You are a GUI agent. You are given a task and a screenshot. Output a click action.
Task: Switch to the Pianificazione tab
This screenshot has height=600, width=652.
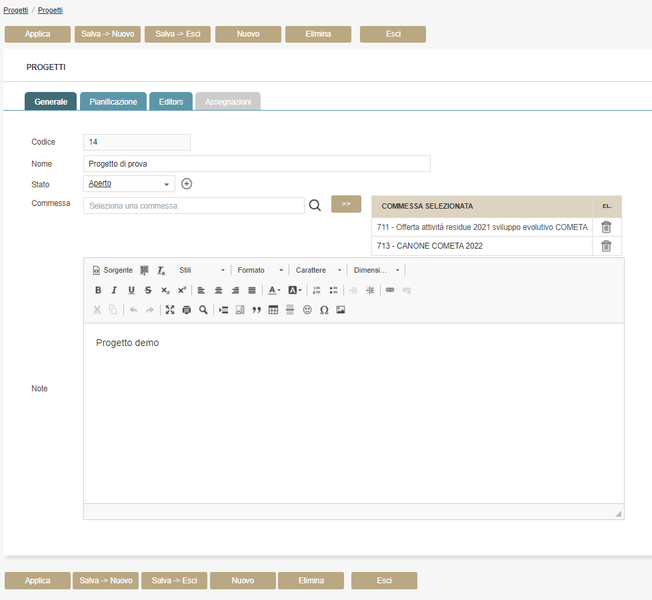pyautogui.click(x=113, y=102)
